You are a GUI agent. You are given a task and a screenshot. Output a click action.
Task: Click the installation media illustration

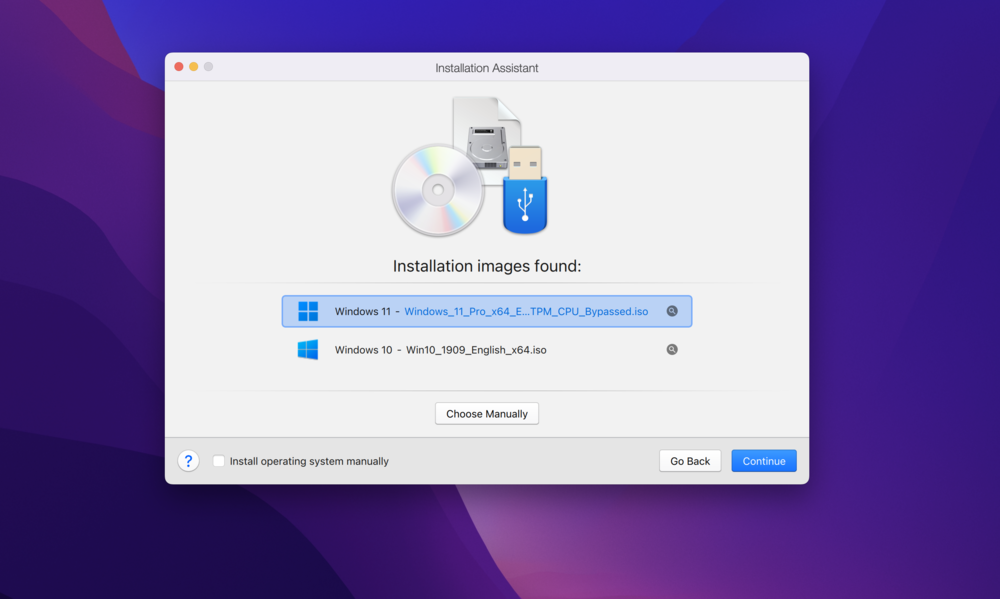(x=470, y=166)
